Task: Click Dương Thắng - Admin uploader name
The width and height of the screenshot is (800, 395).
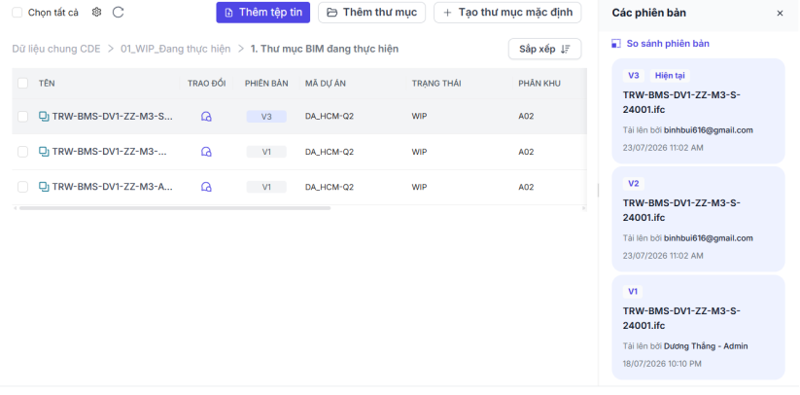Action: pyautogui.click(x=706, y=346)
